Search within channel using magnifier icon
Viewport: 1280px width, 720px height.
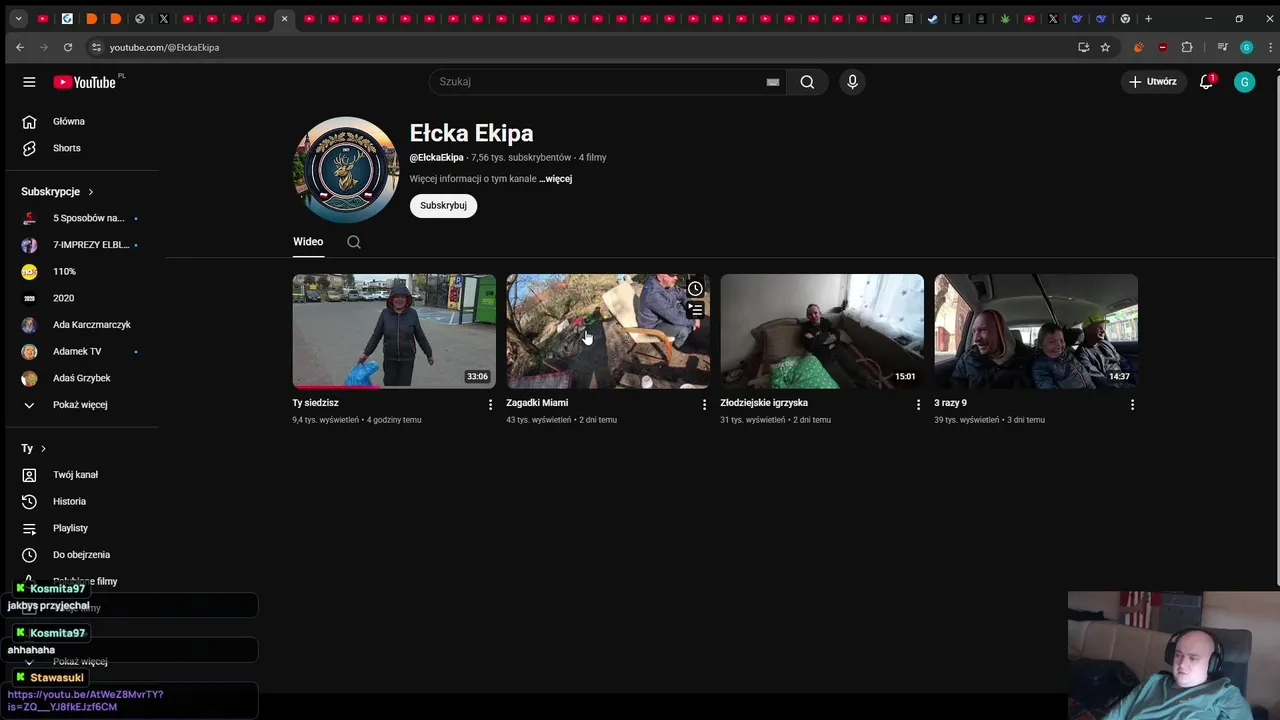coord(354,242)
